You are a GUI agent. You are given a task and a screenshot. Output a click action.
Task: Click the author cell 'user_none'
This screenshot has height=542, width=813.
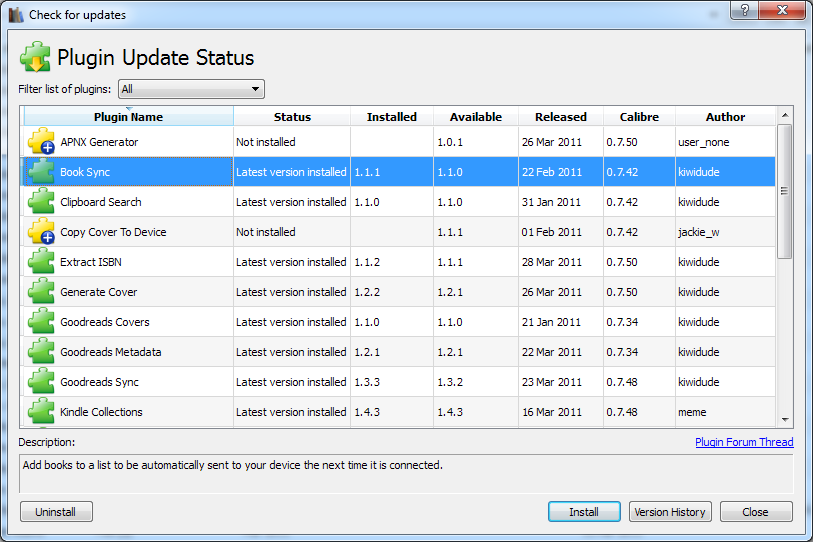pyautogui.click(x=704, y=142)
